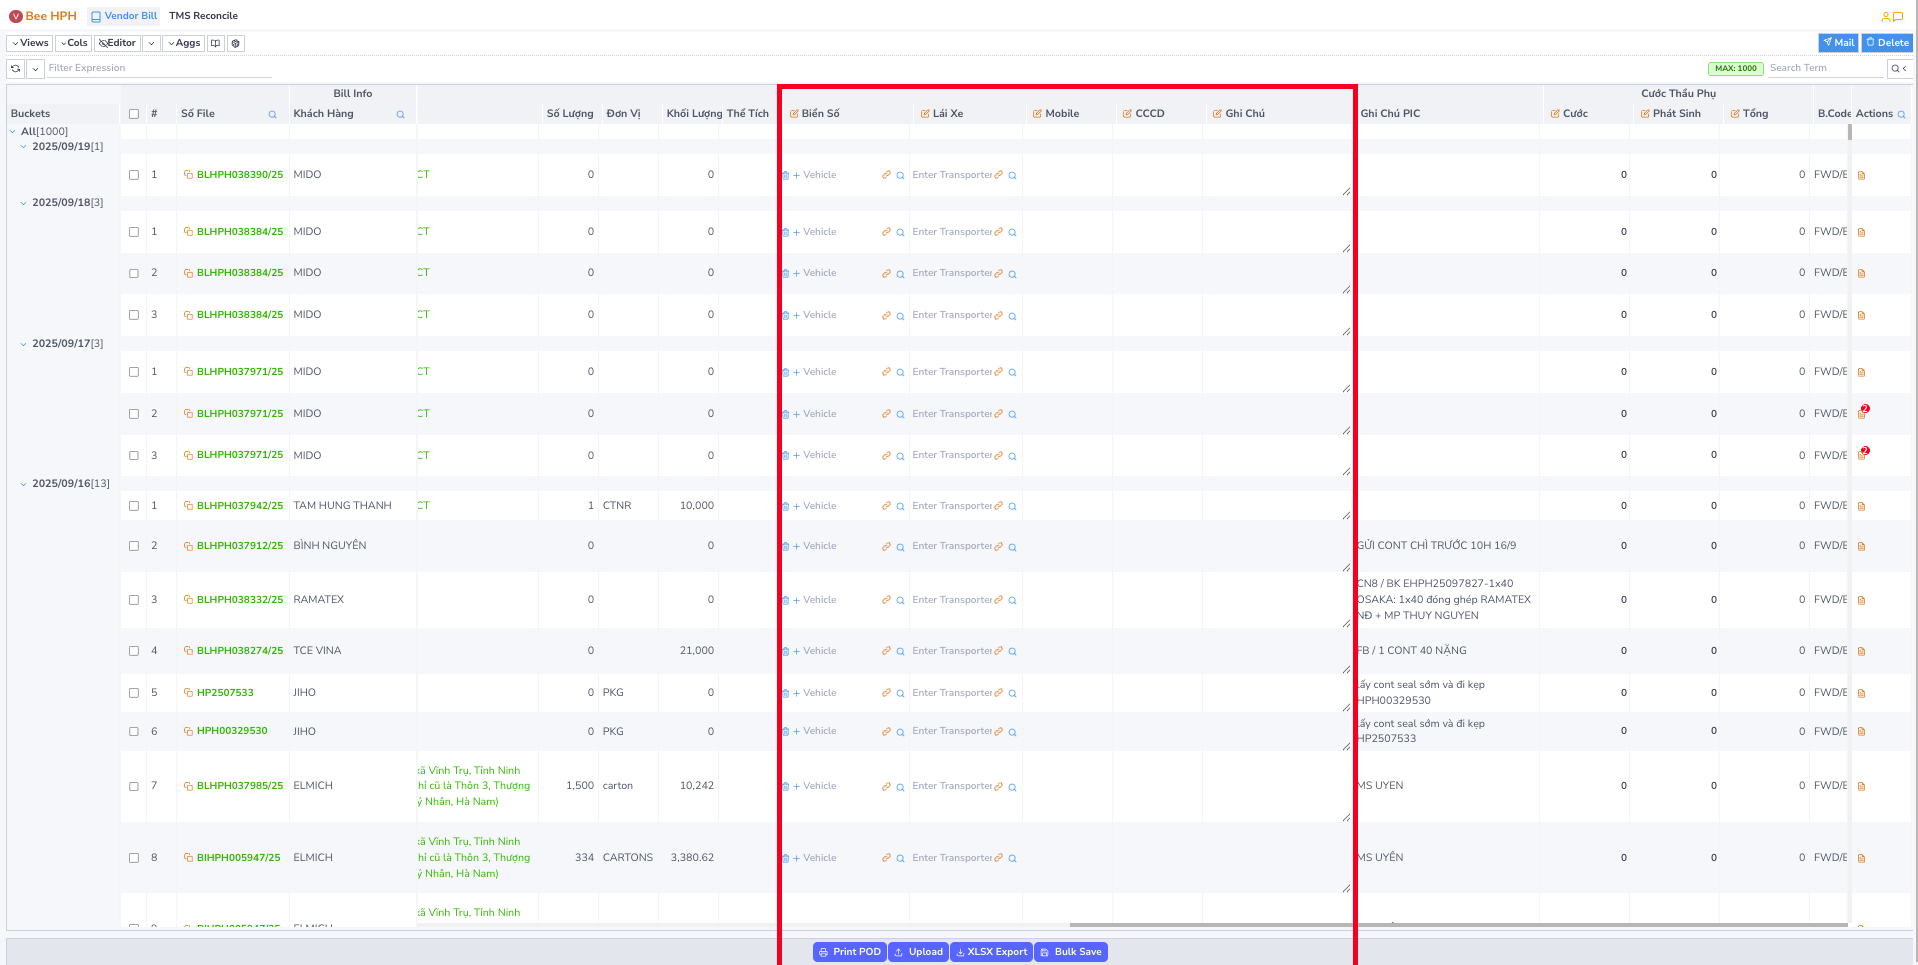This screenshot has height=965, width=1918.
Task: Collapse the 2025/09/16 bucket in sidebar
Action: (x=24, y=483)
